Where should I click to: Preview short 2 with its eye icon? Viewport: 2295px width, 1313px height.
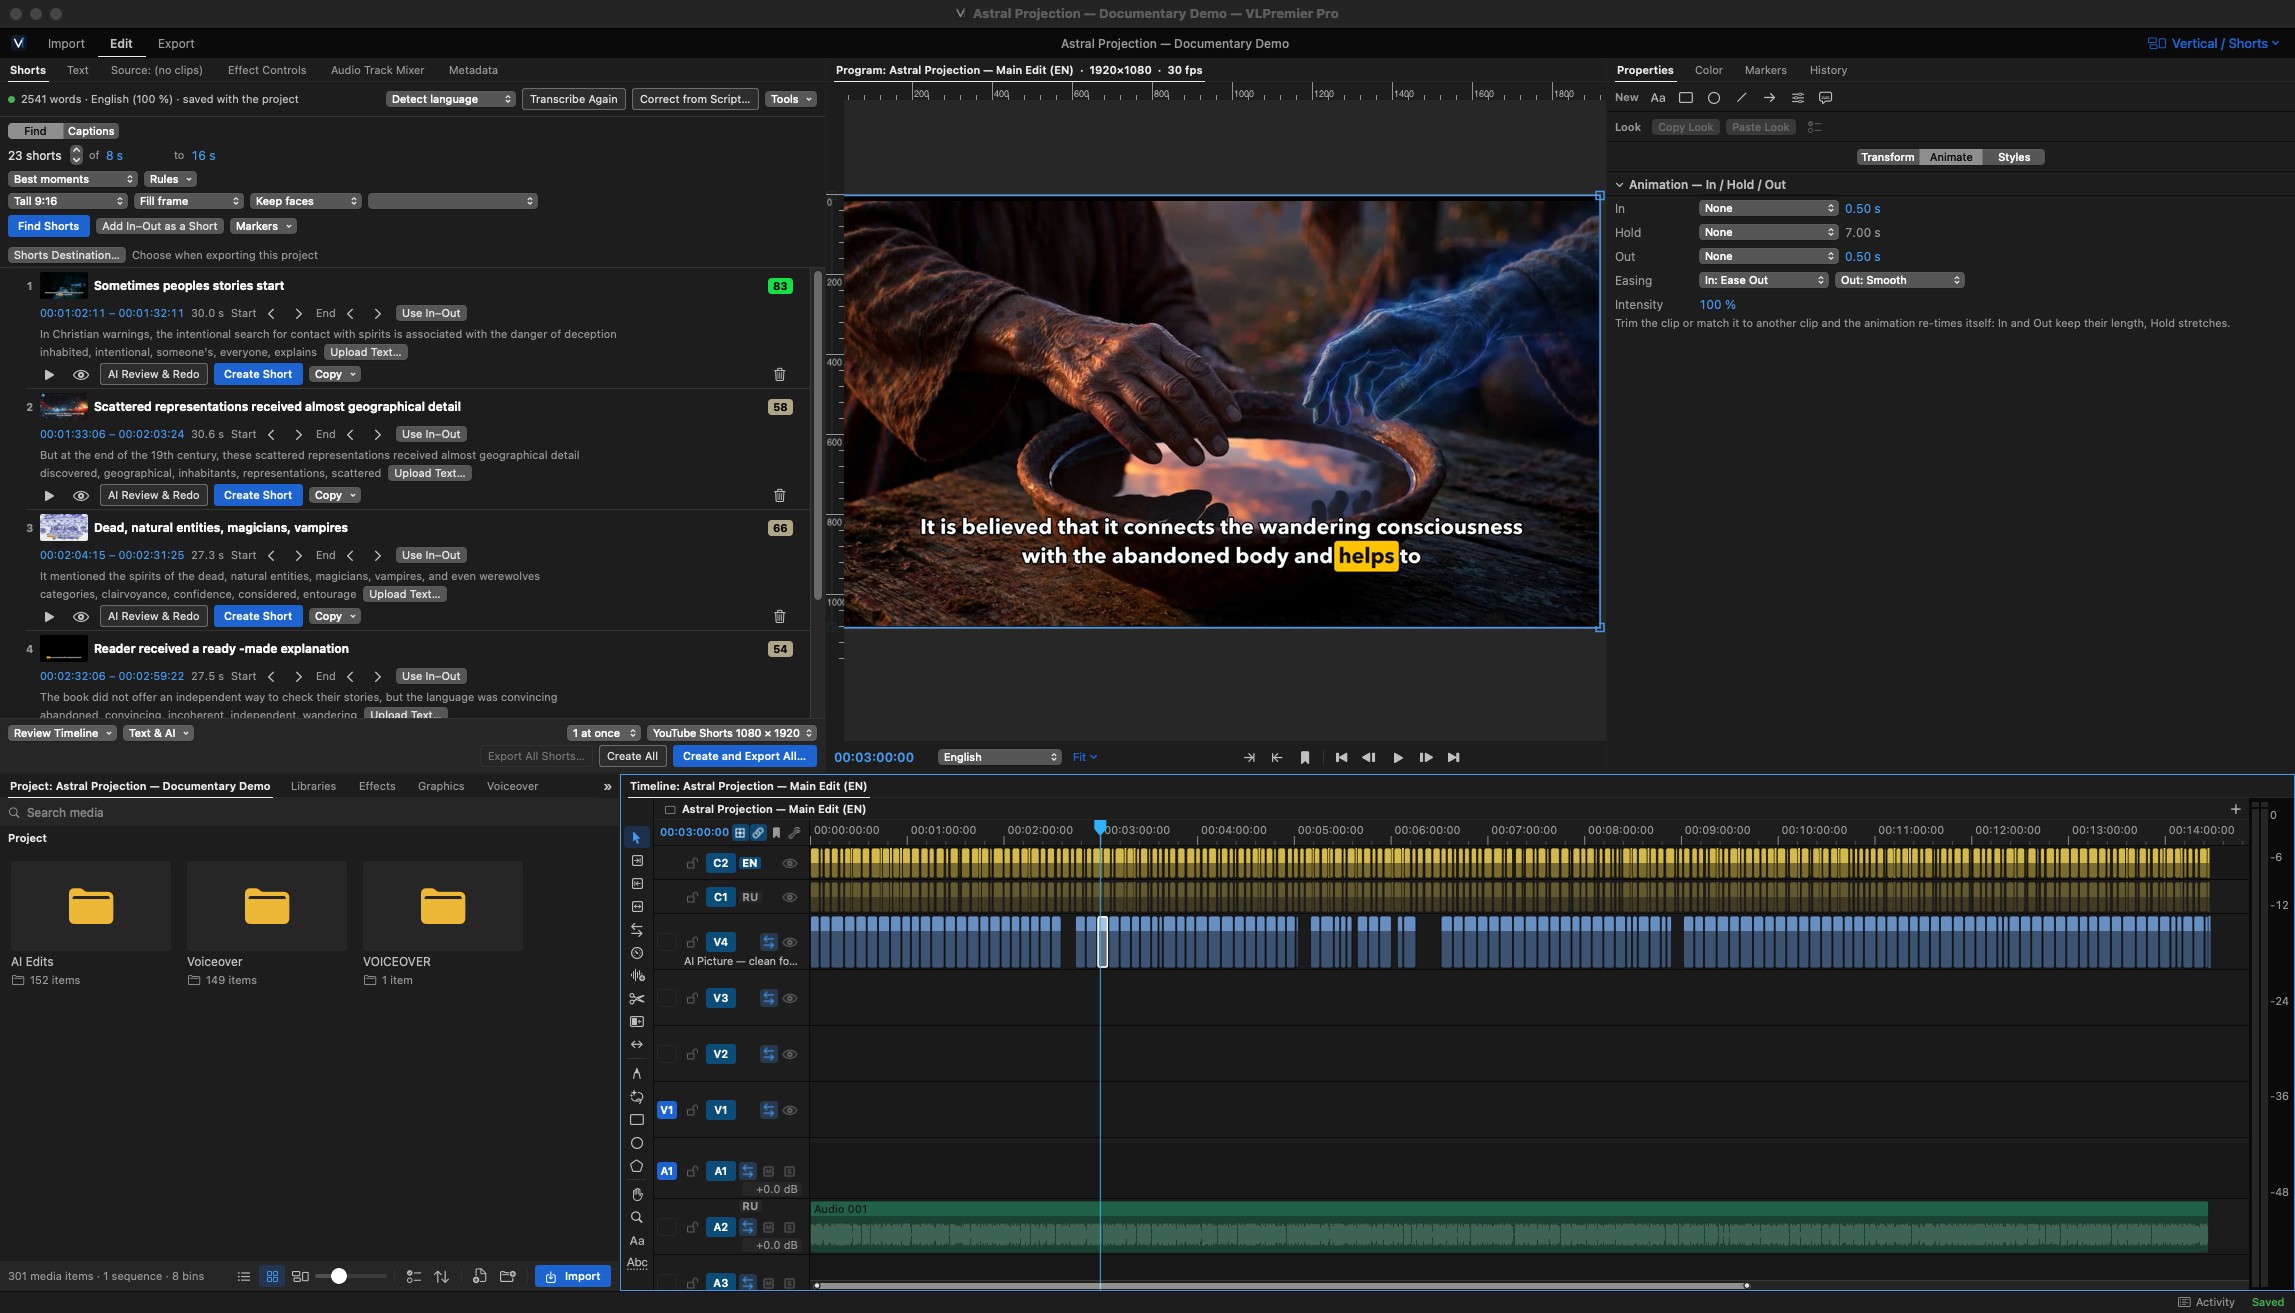(81, 495)
